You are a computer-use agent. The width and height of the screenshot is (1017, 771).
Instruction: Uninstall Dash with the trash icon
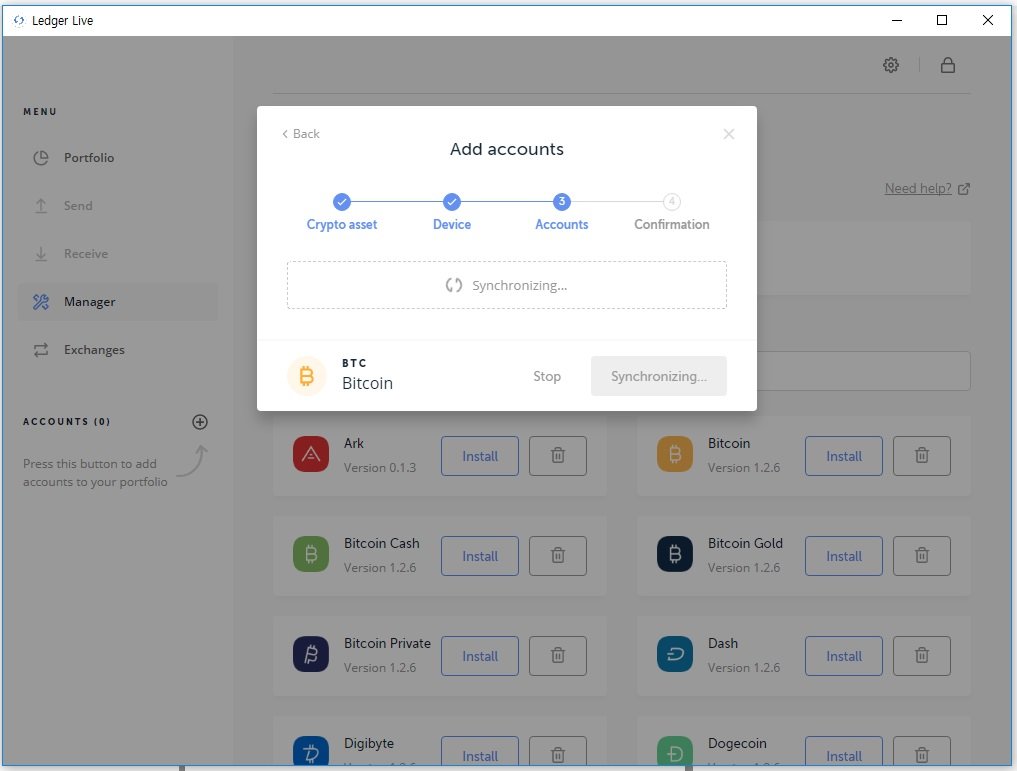[922, 656]
